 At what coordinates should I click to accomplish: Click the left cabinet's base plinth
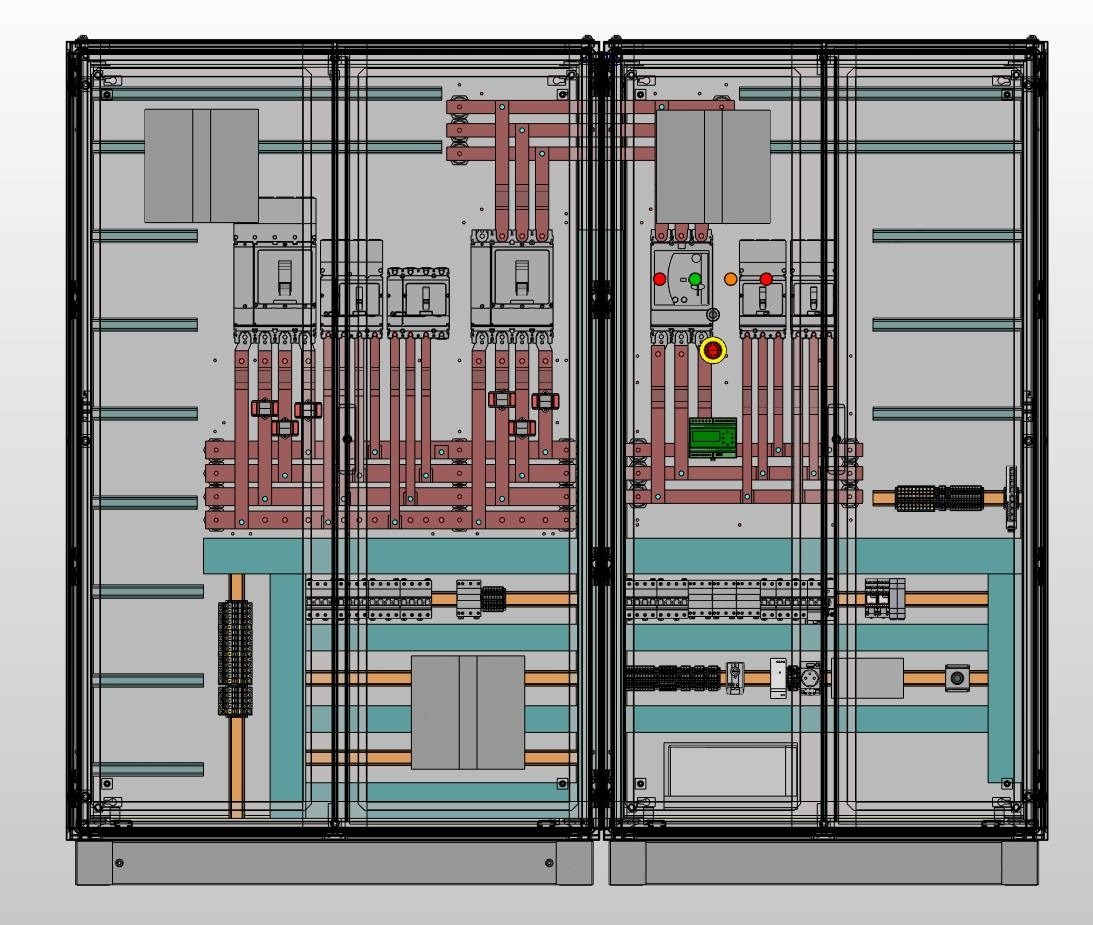pos(335,863)
